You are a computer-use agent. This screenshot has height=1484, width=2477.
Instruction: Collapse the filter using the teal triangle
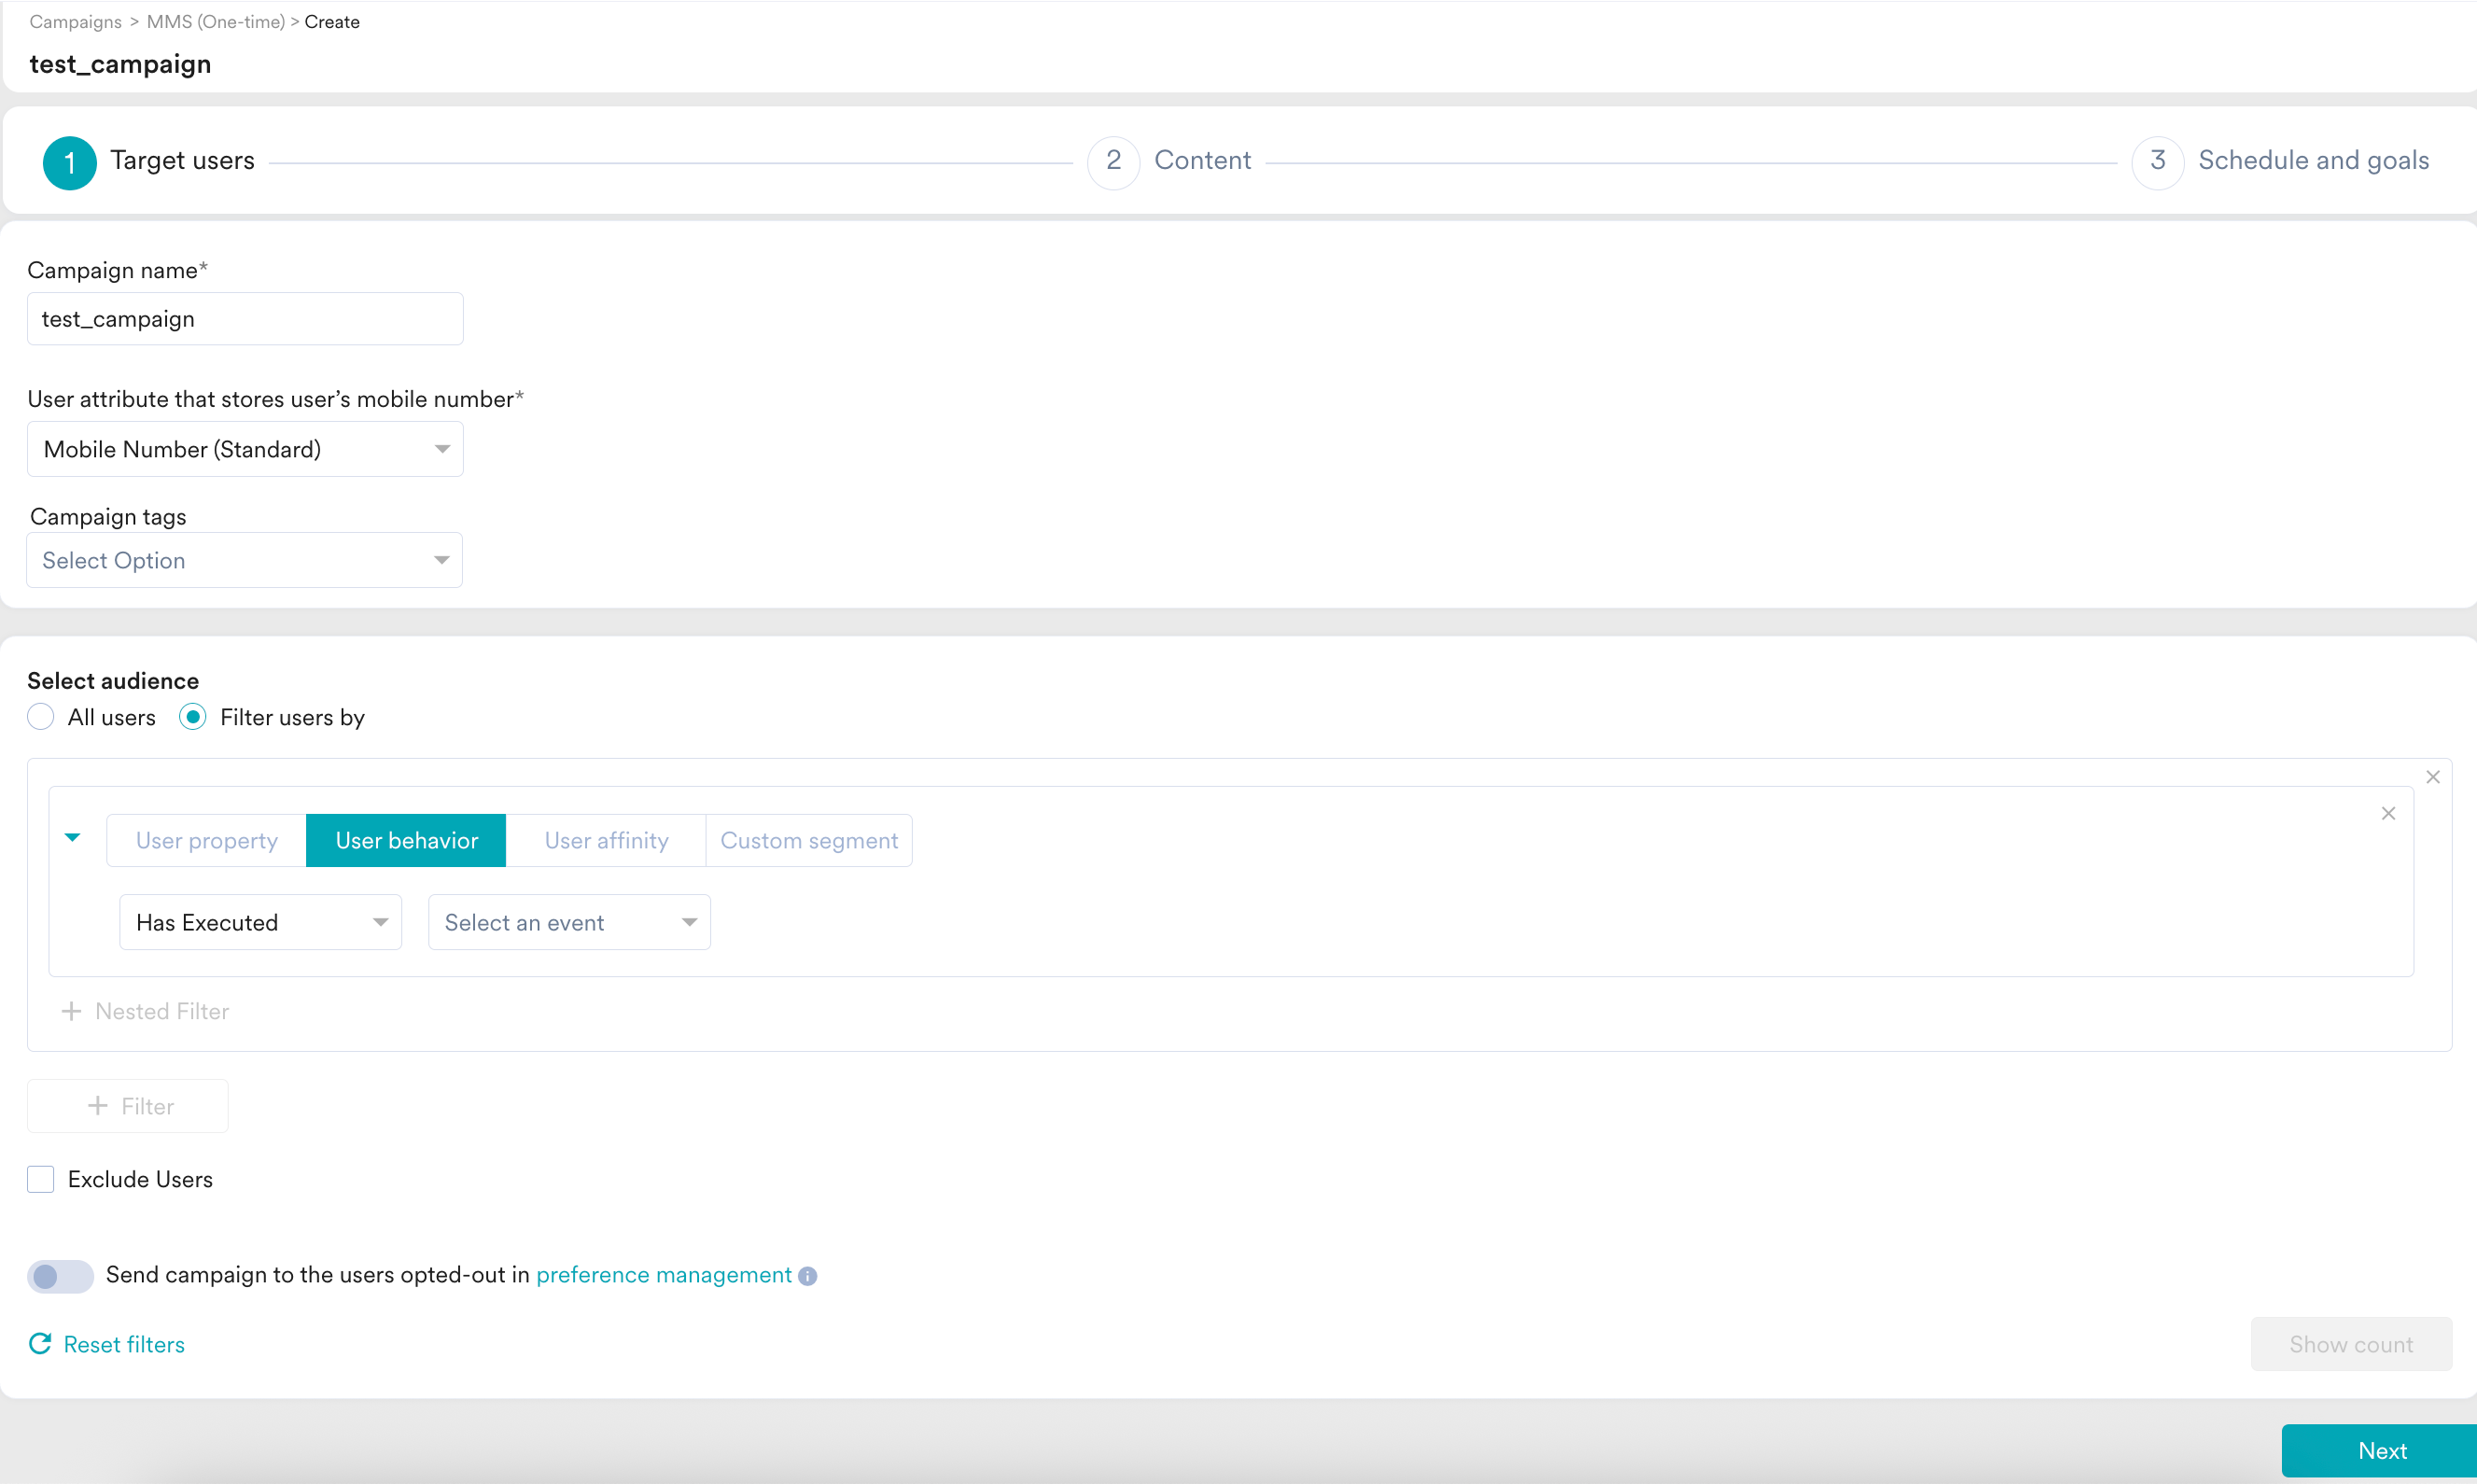pyautogui.click(x=73, y=838)
